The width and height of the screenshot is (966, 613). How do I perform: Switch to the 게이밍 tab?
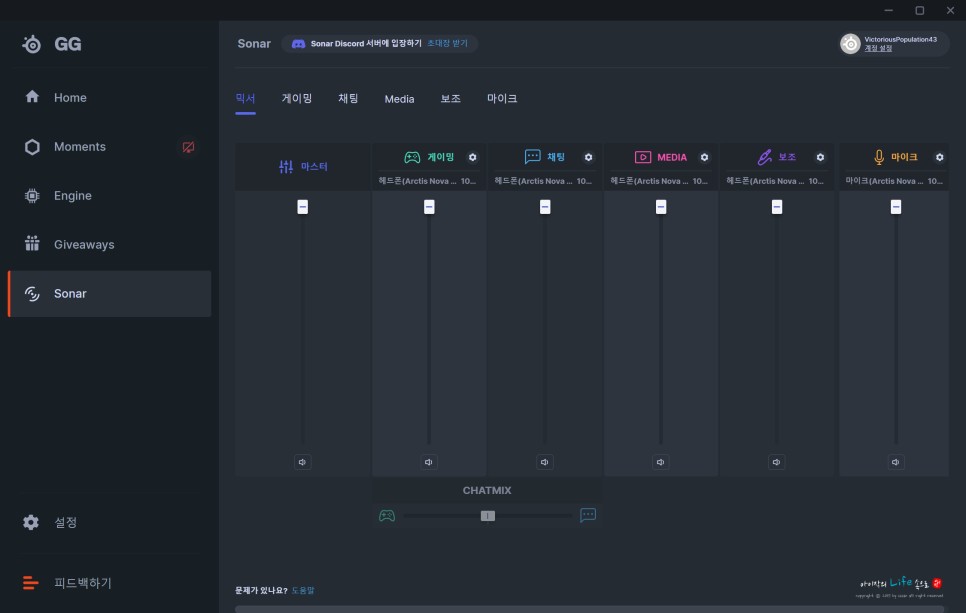(297, 99)
